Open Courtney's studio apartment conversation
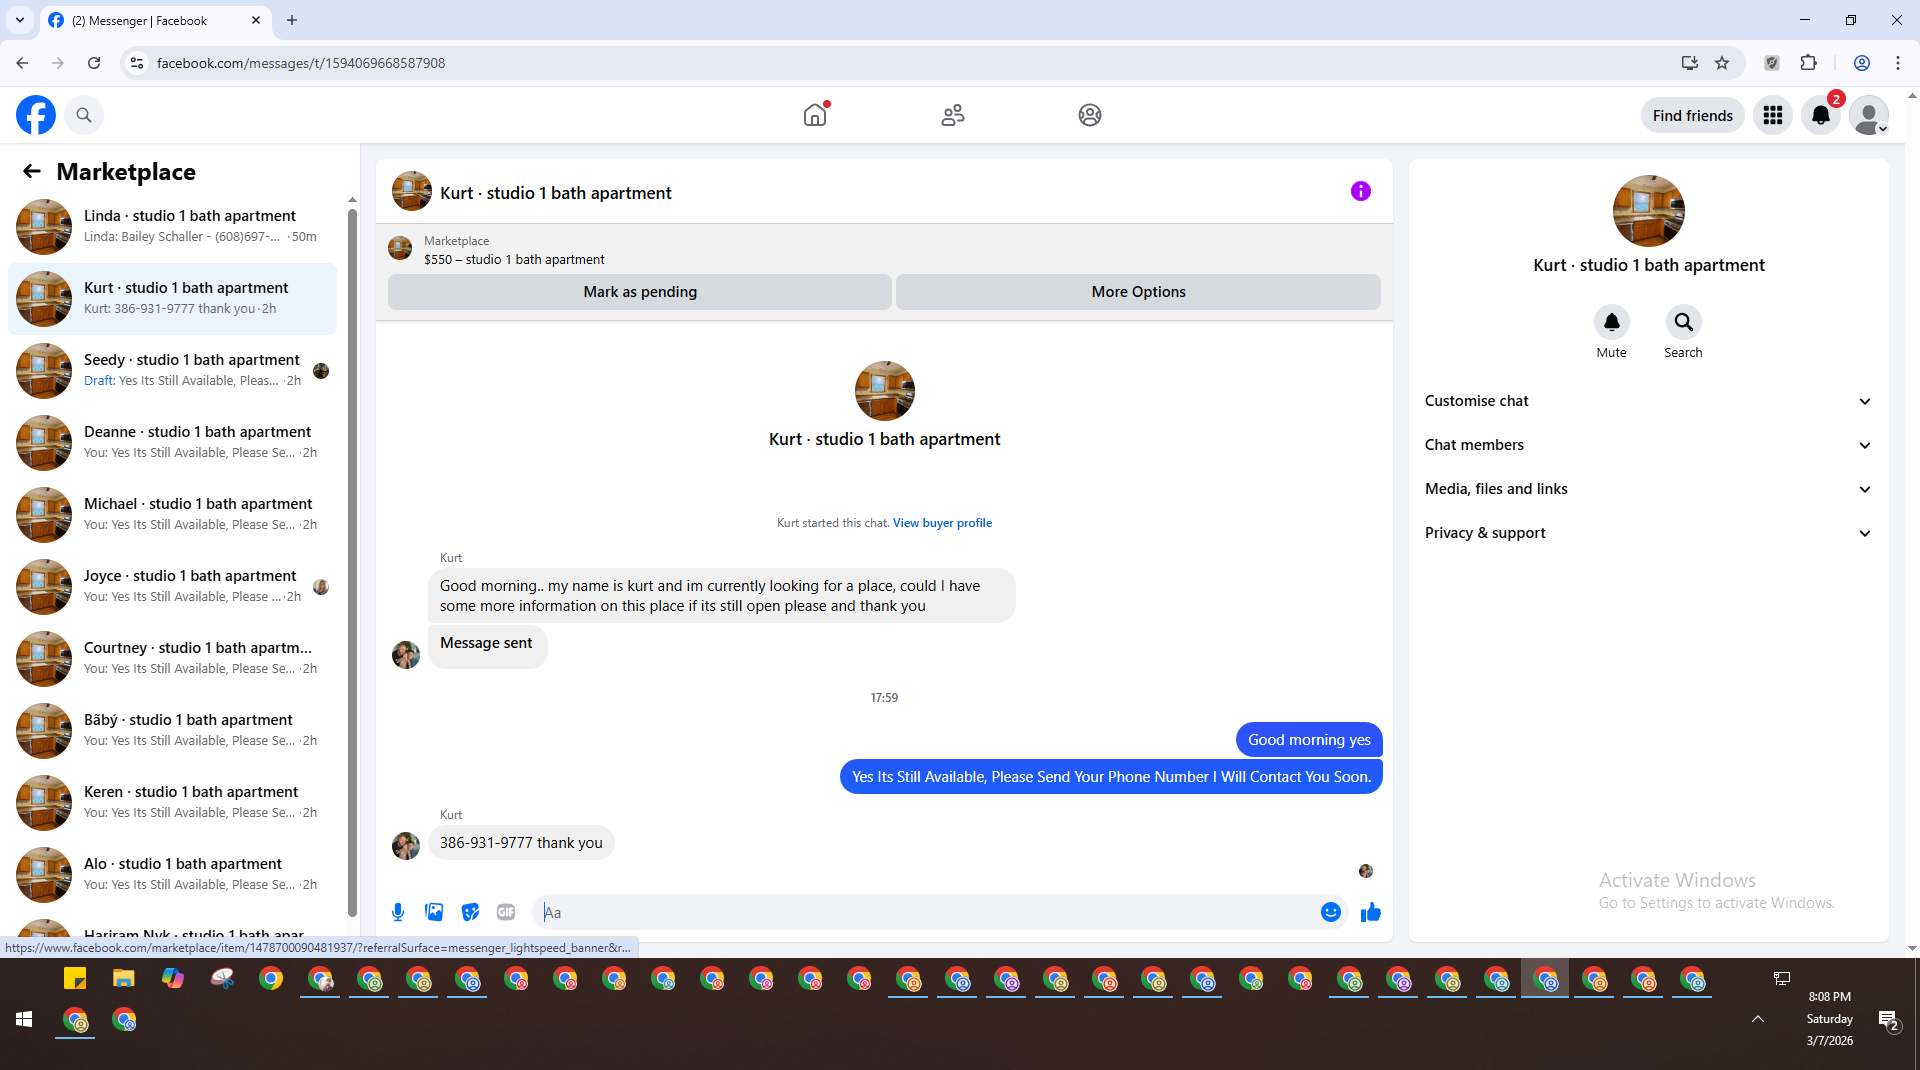 pyautogui.click(x=172, y=659)
